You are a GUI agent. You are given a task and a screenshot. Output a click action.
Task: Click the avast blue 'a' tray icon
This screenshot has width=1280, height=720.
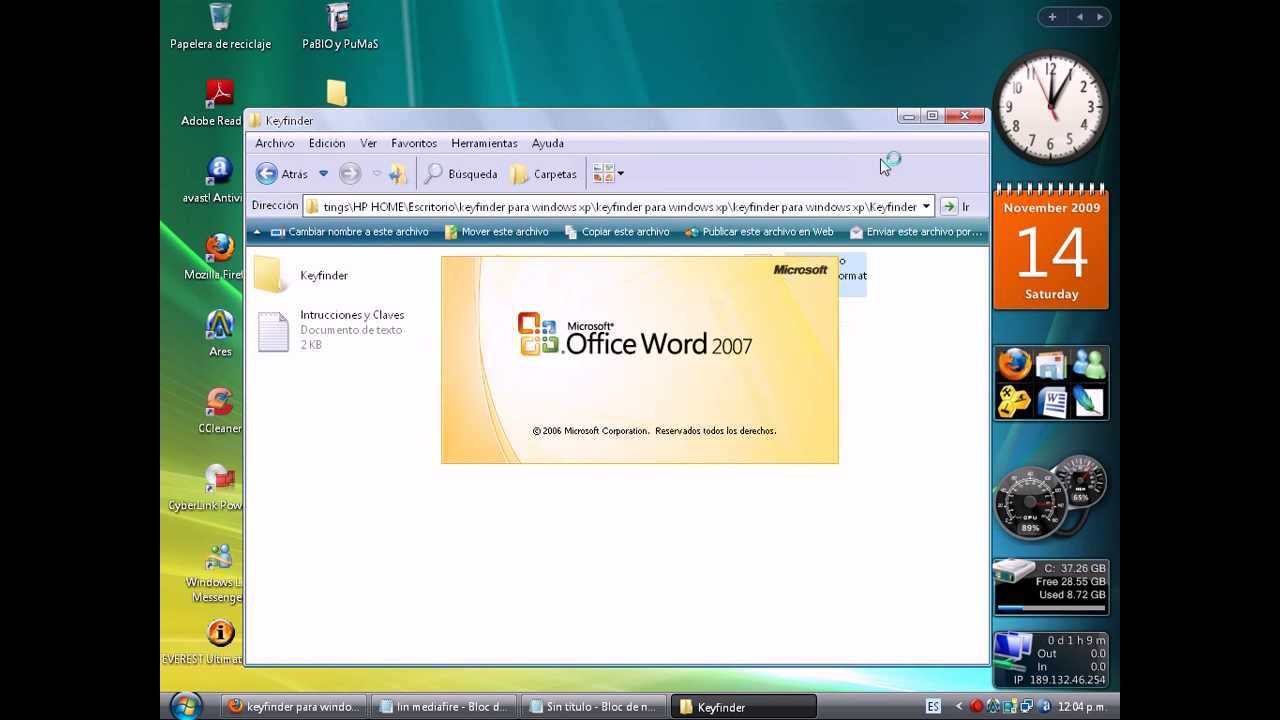coord(1046,706)
